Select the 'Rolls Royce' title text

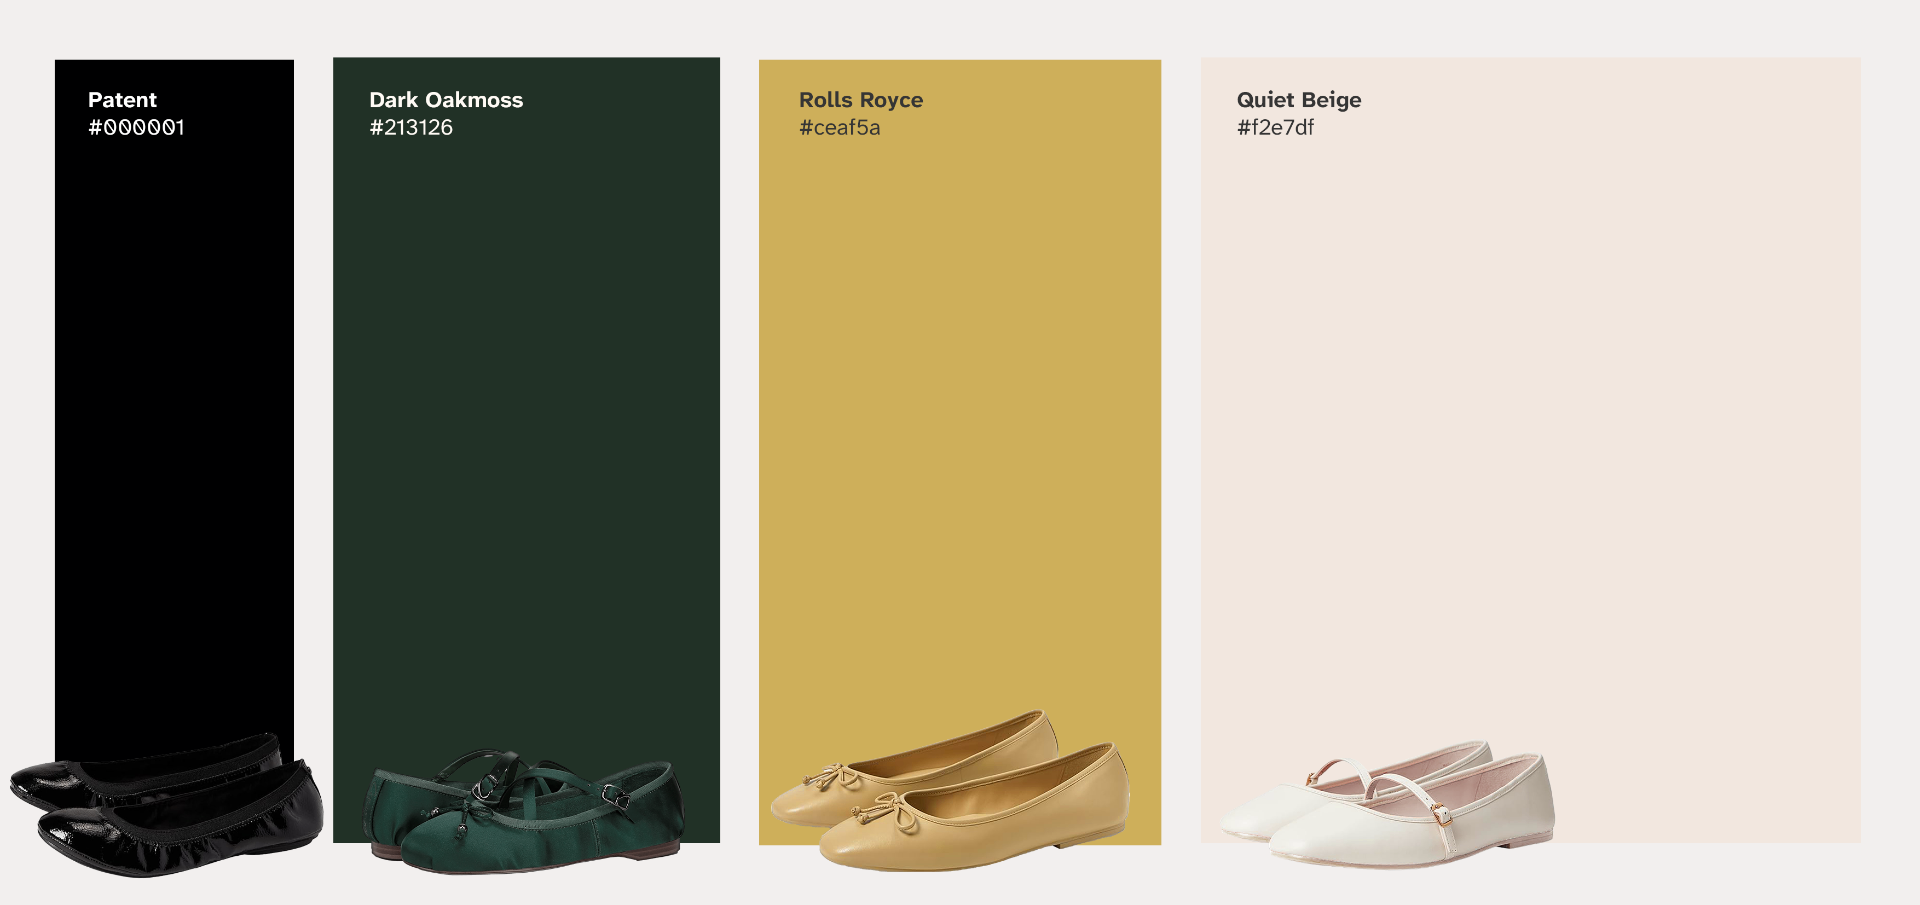pyautogui.click(x=861, y=100)
